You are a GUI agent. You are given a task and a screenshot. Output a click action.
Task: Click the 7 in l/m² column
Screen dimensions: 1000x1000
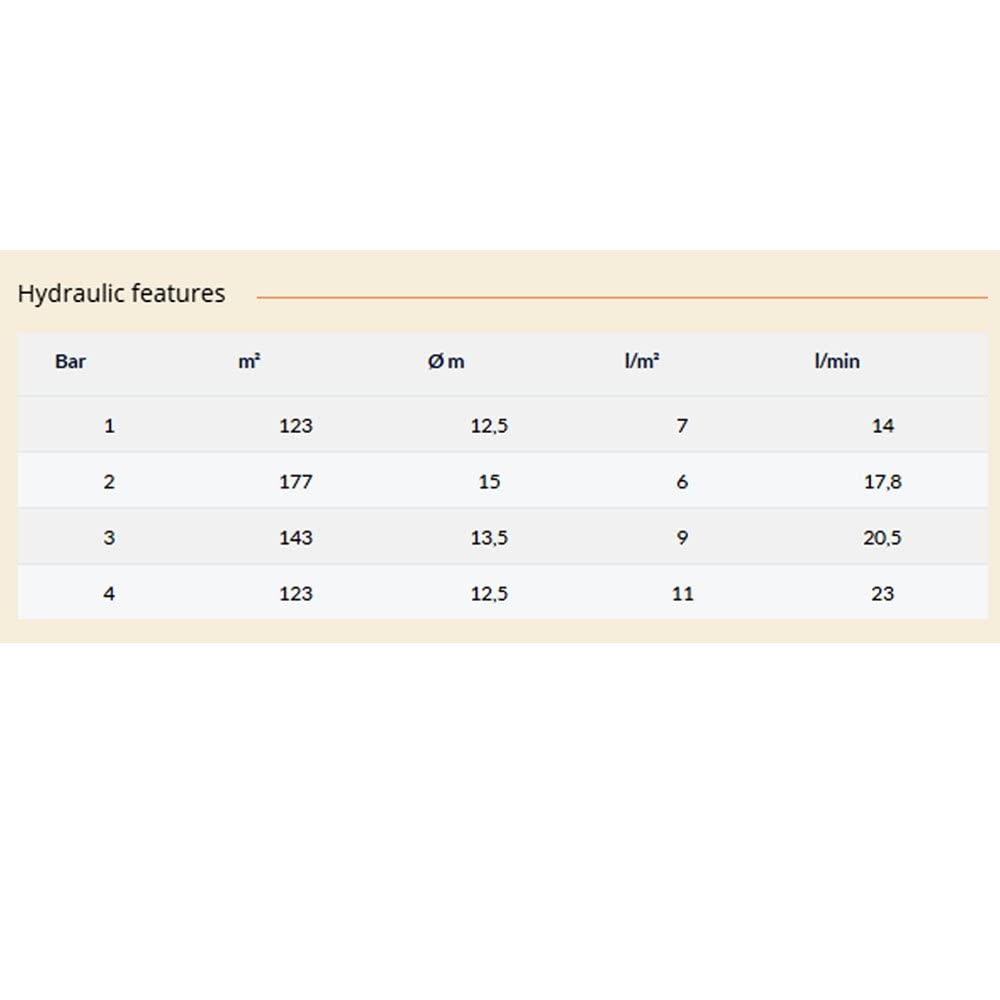pyautogui.click(x=683, y=426)
